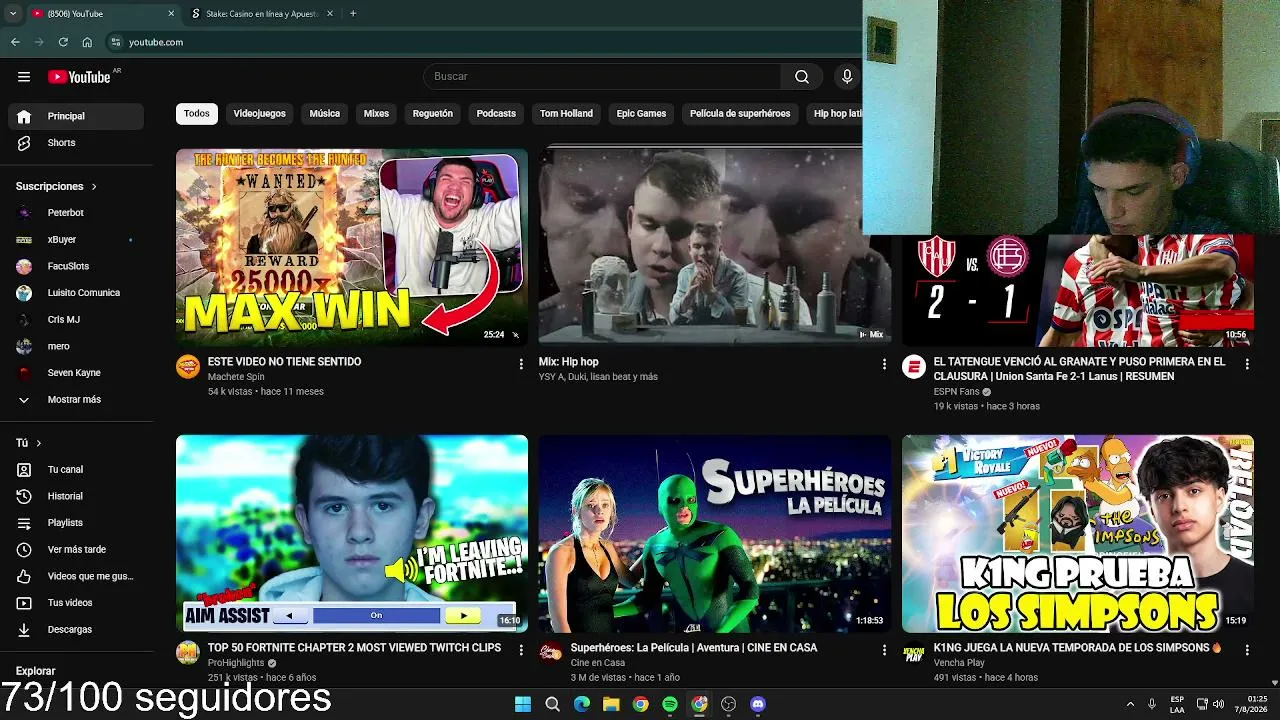The image size is (1280, 720).
Task: Open liked videos list in sidebar
Action: coord(76,576)
